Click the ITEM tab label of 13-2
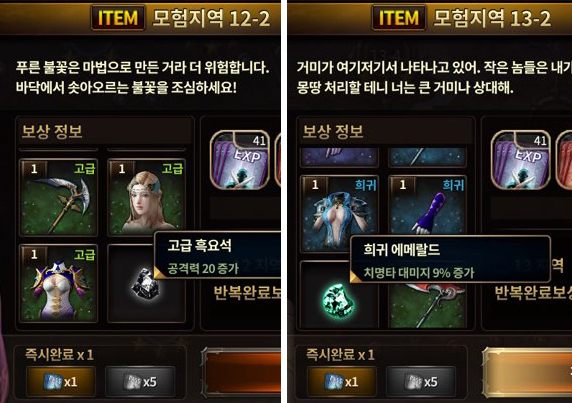572x403 pixels. point(399,18)
